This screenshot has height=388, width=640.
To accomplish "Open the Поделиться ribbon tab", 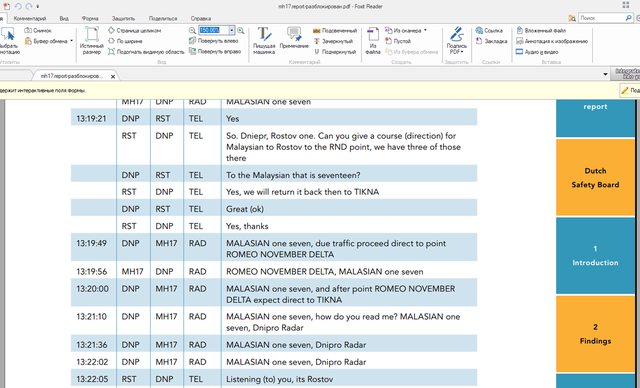I will (x=163, y=18).
